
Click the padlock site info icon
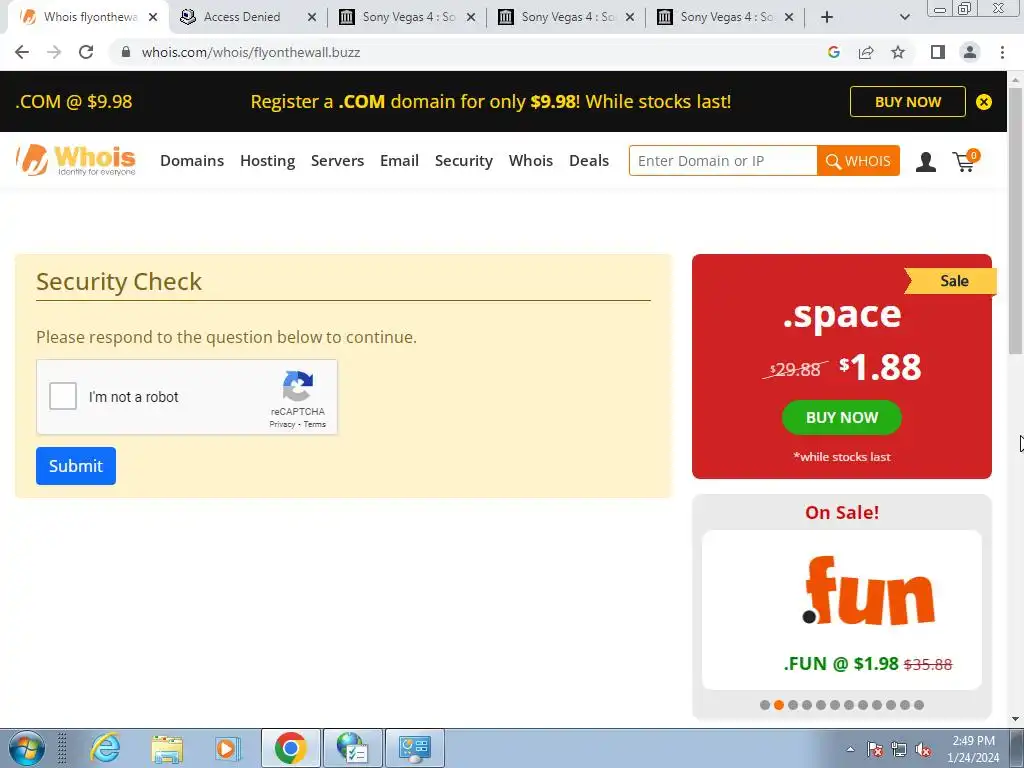pos(126,52)
